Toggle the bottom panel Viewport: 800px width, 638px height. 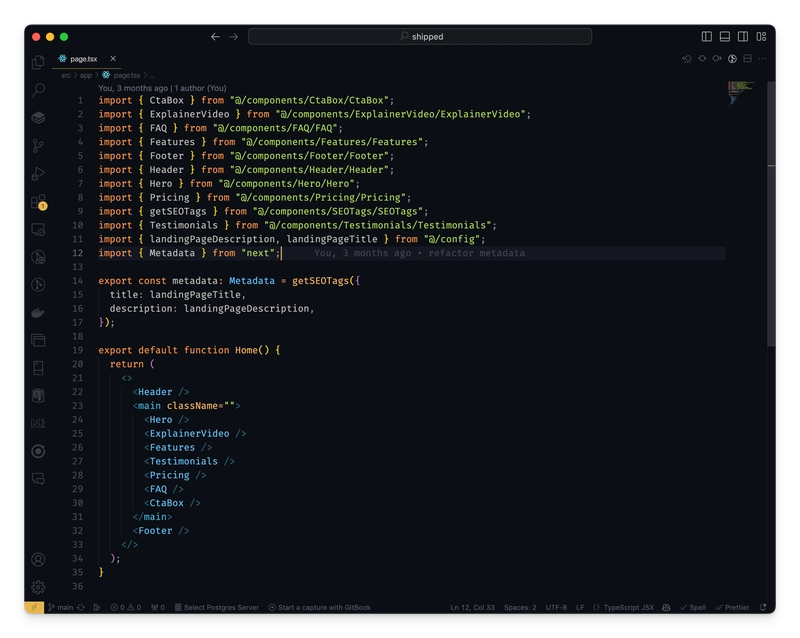click(x=724, y=37)
